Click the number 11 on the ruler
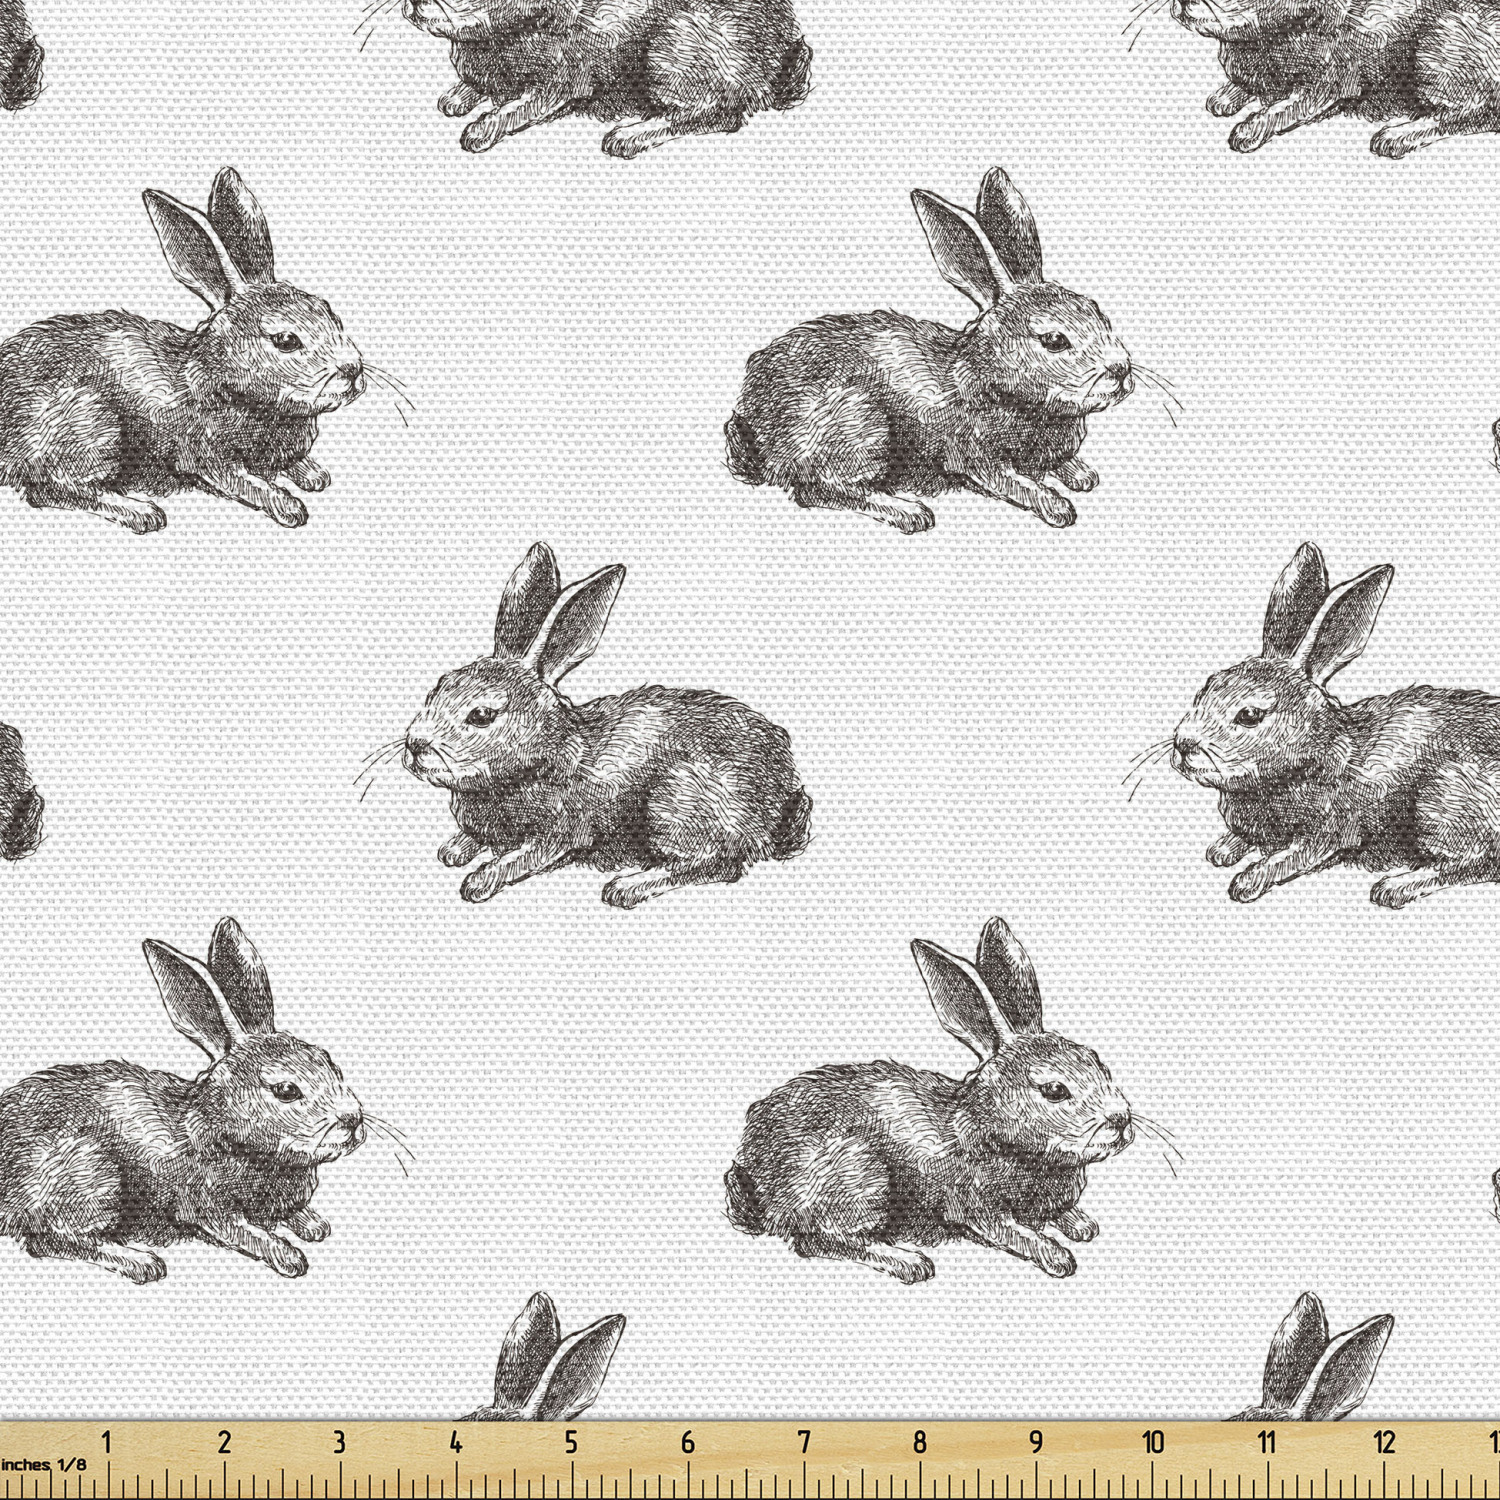The height and width of the screenshot is (1500, 1500). tap(1267, 1442)
